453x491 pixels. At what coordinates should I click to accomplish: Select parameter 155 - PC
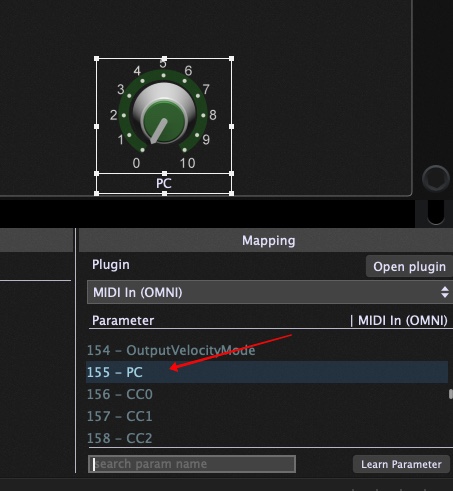pos(267,372)
